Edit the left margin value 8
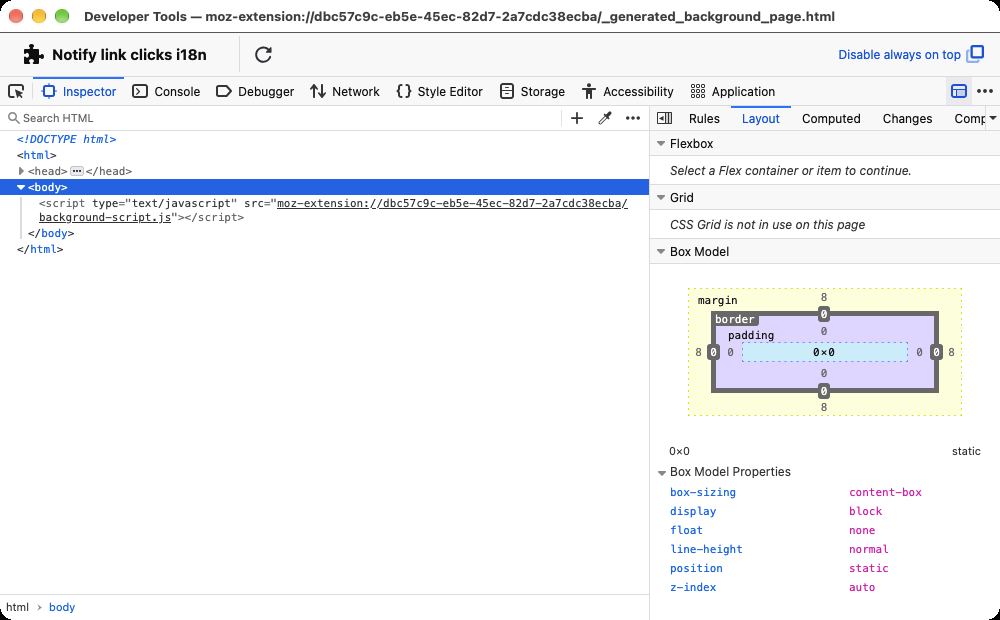1000x620 pixels. click(698, 352)
